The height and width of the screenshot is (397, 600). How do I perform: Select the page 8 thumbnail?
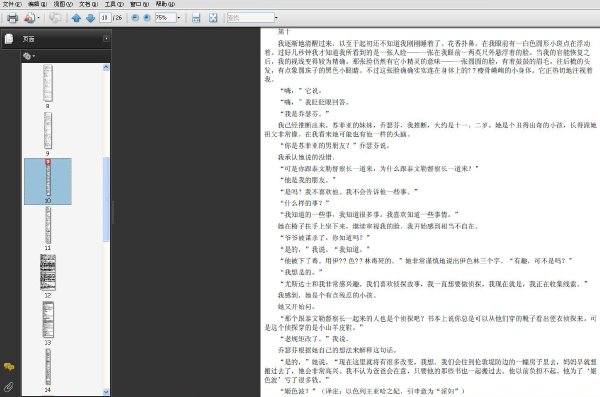(x=48, y=83)
